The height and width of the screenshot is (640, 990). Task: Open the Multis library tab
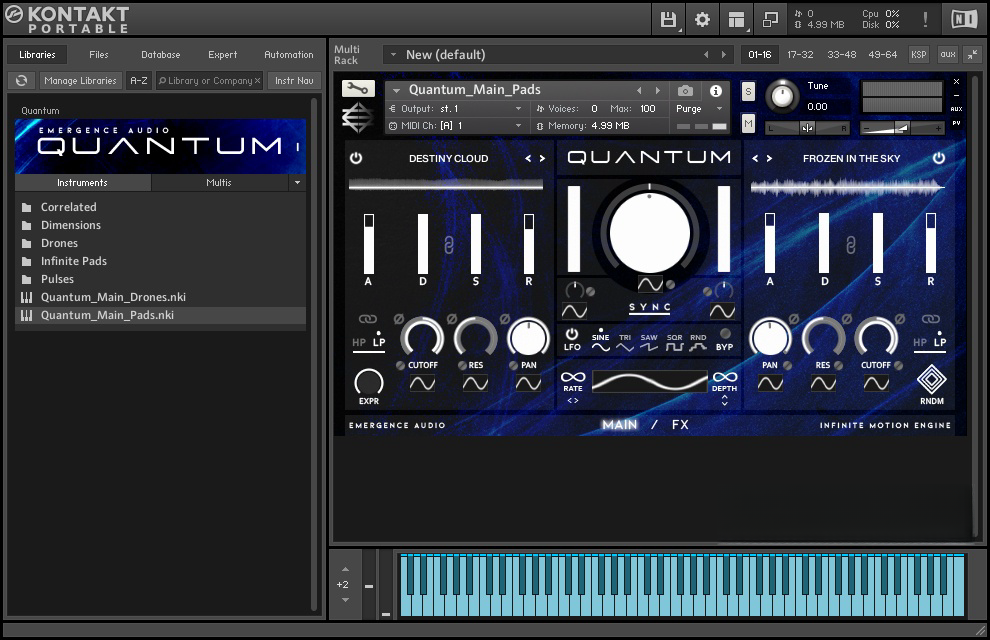[218, 182]
